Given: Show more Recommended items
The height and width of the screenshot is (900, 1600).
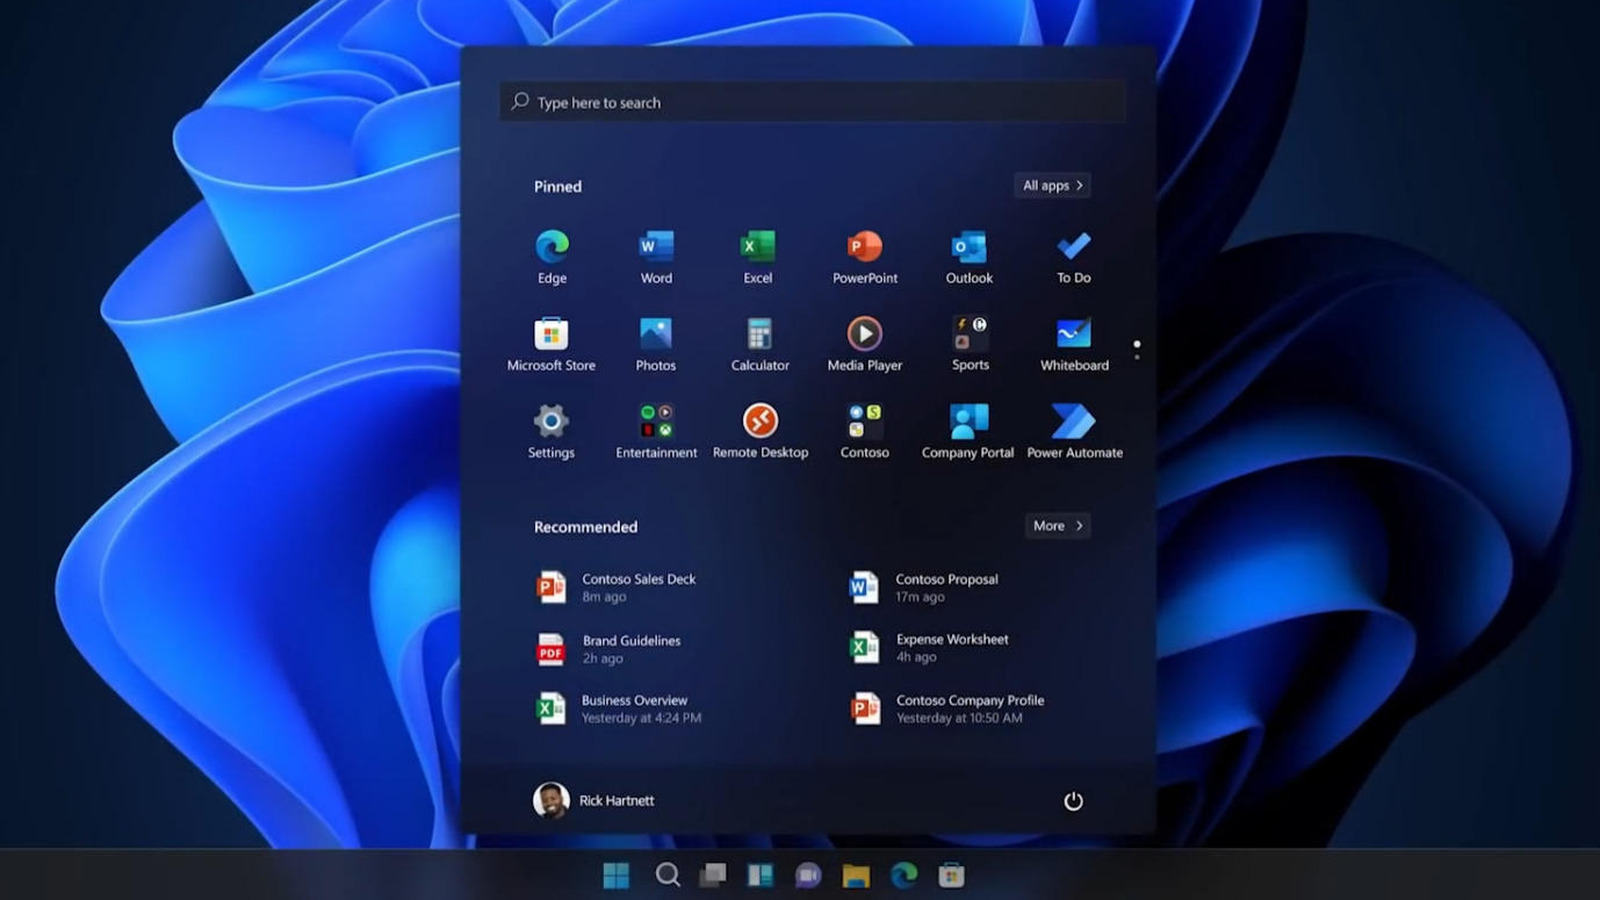Looking at the screenshot, I should [x=1056, y=525].
